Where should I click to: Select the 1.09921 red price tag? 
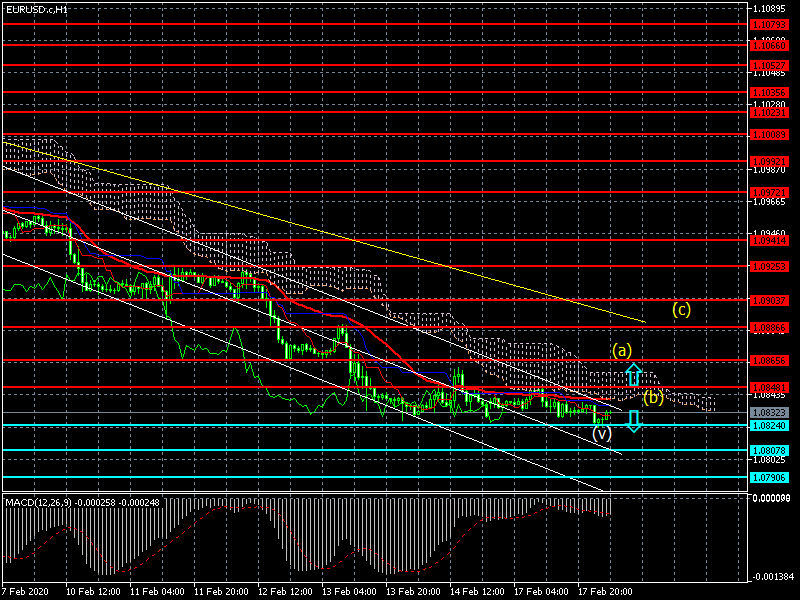pyautogui.click(x=770, y=161)
